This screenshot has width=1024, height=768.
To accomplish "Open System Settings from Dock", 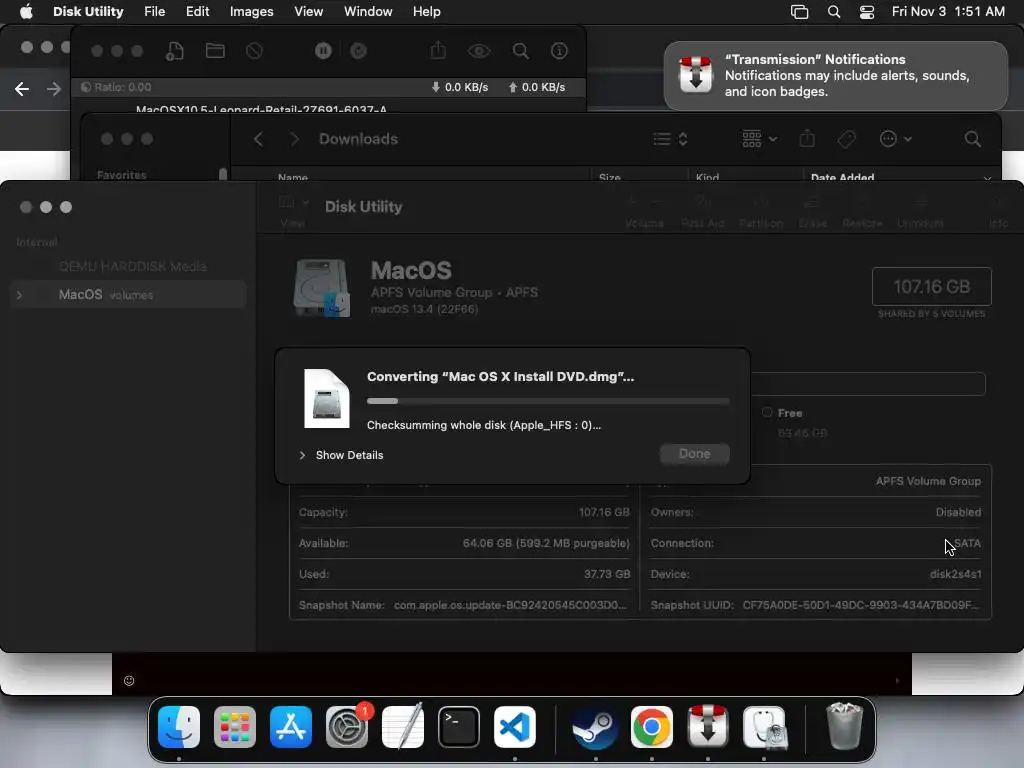I will pyautogui.click(x=347, y=727).
